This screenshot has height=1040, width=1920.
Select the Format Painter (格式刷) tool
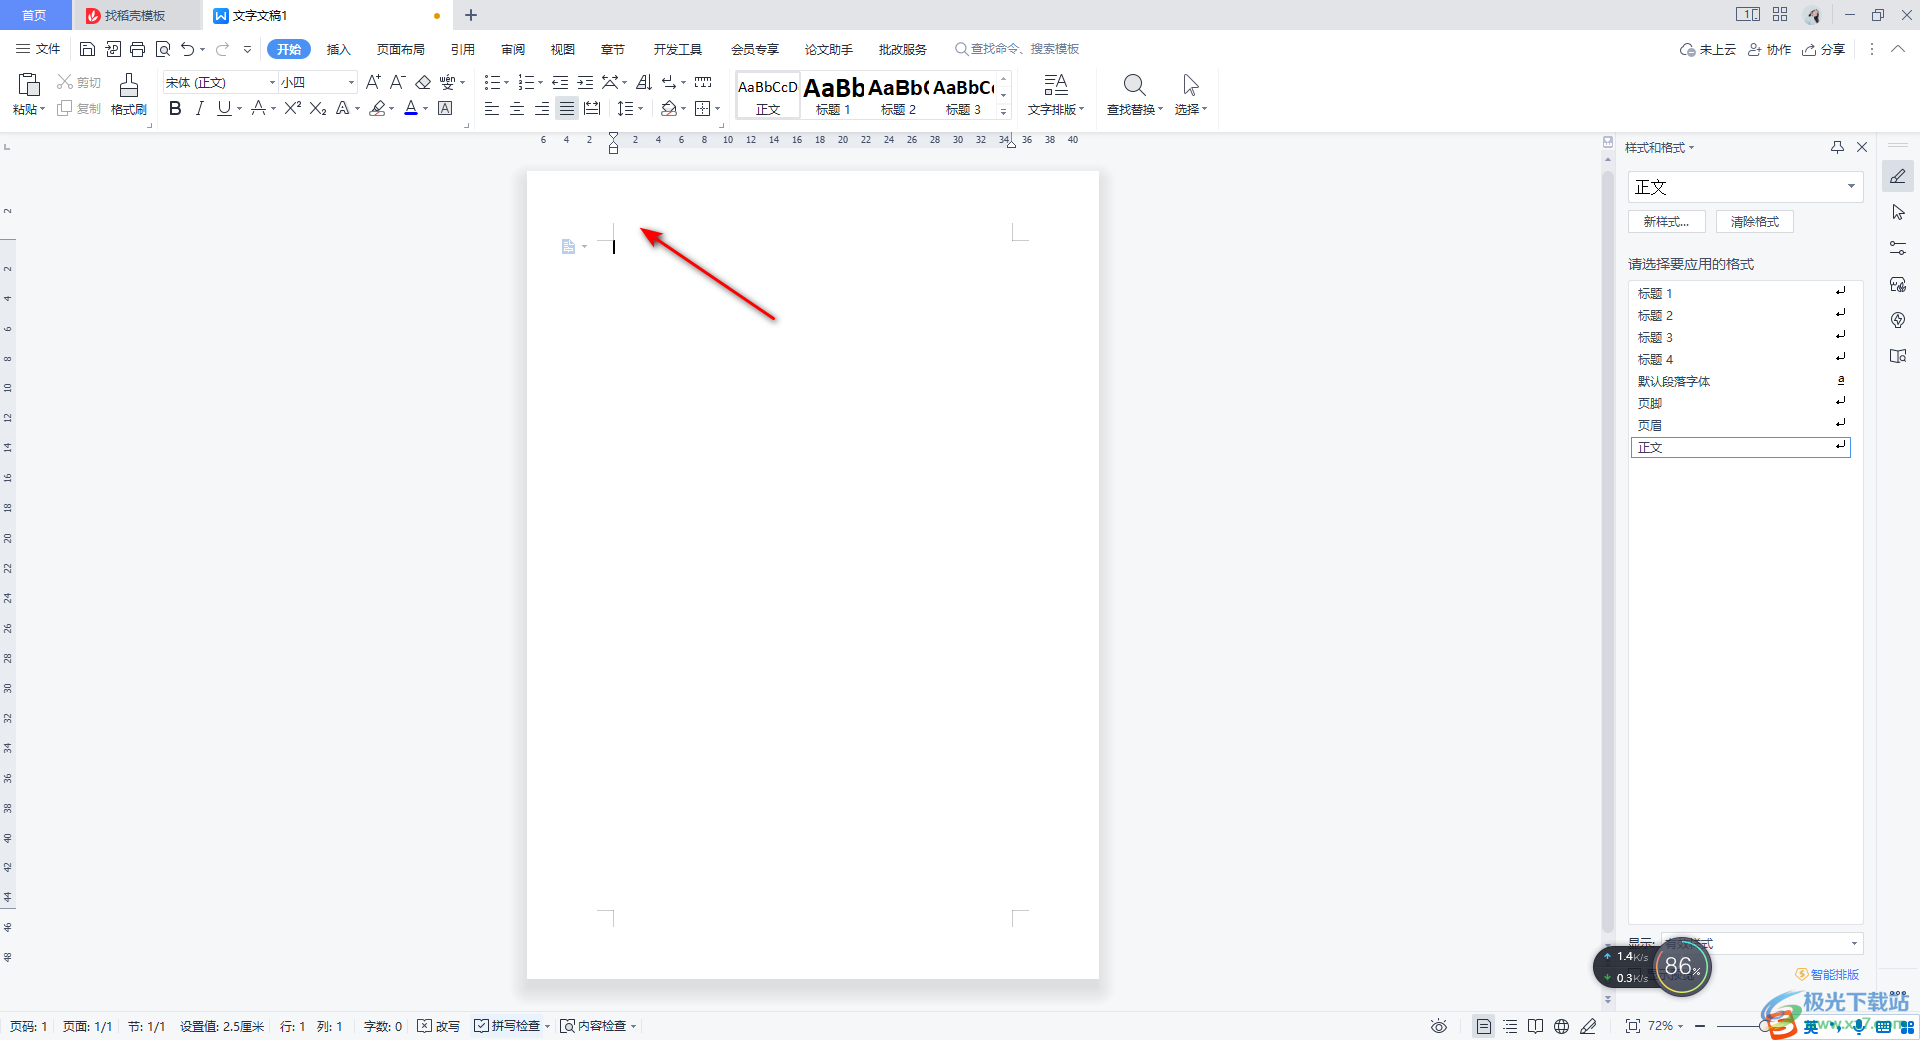[129, 94]
